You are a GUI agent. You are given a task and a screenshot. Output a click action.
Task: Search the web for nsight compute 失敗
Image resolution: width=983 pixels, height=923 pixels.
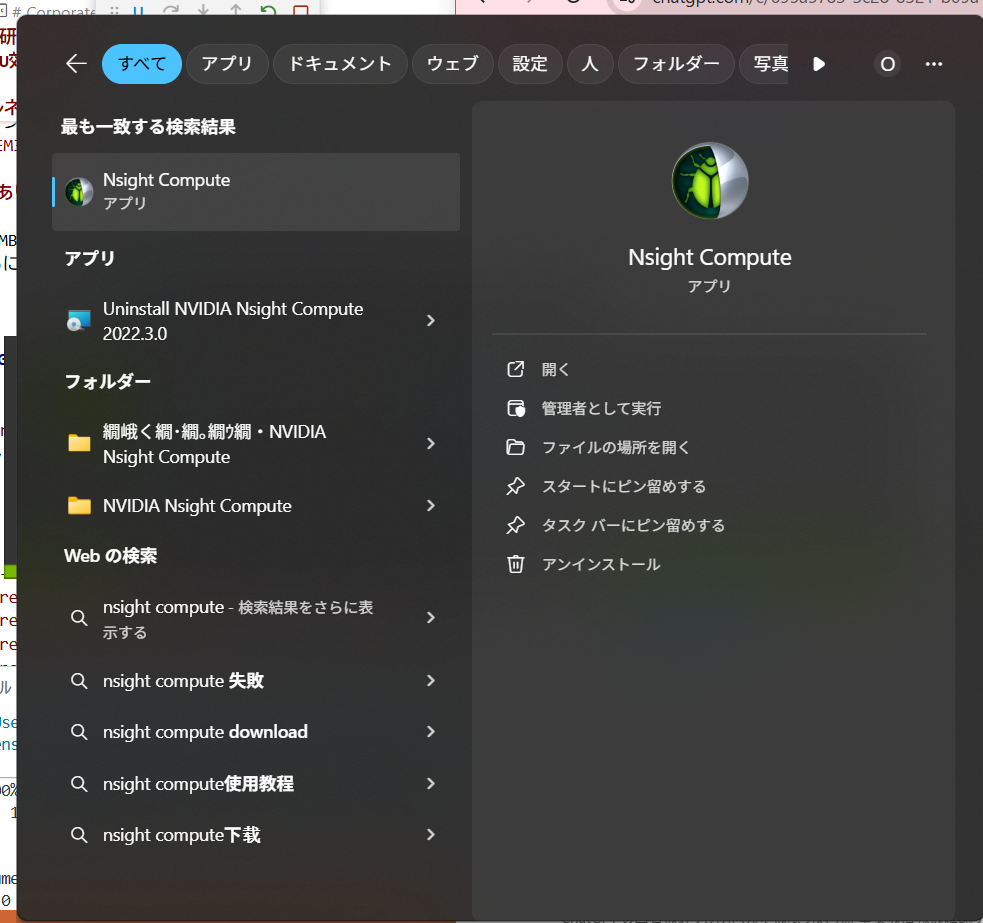point(256,680)
